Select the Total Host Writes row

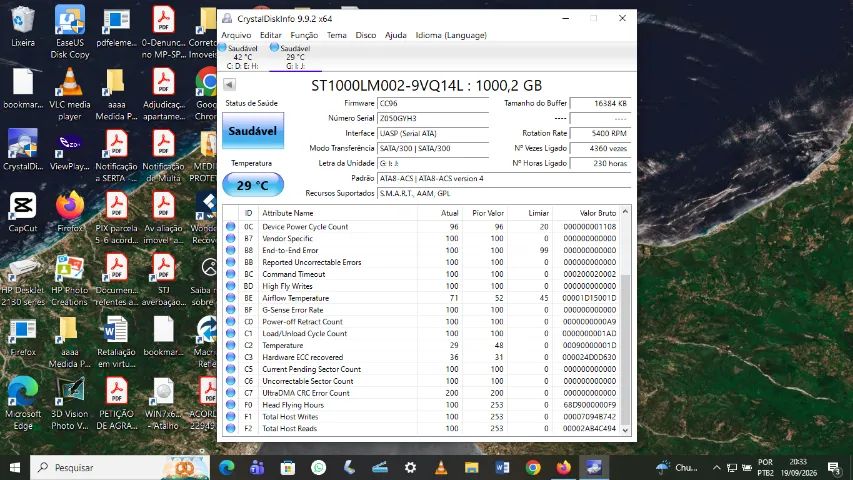pos(421,416)
